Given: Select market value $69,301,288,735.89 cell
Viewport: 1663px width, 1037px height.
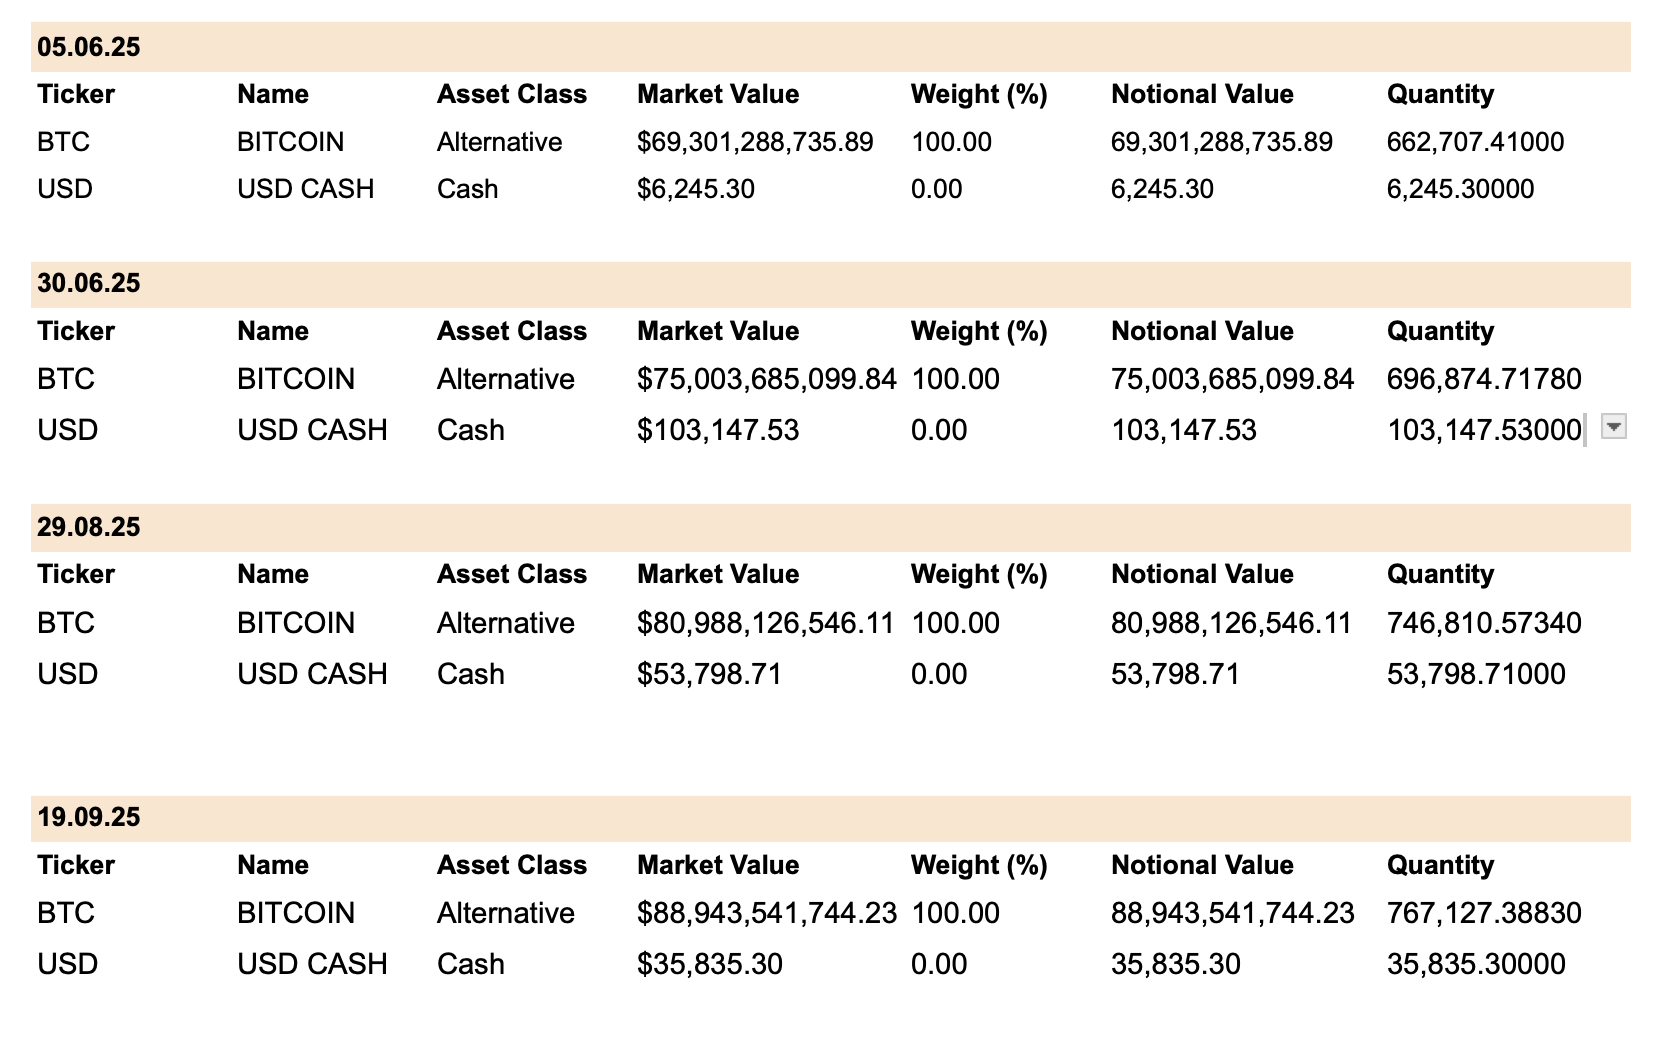Looking at the screenshot, I should [755, 142].
